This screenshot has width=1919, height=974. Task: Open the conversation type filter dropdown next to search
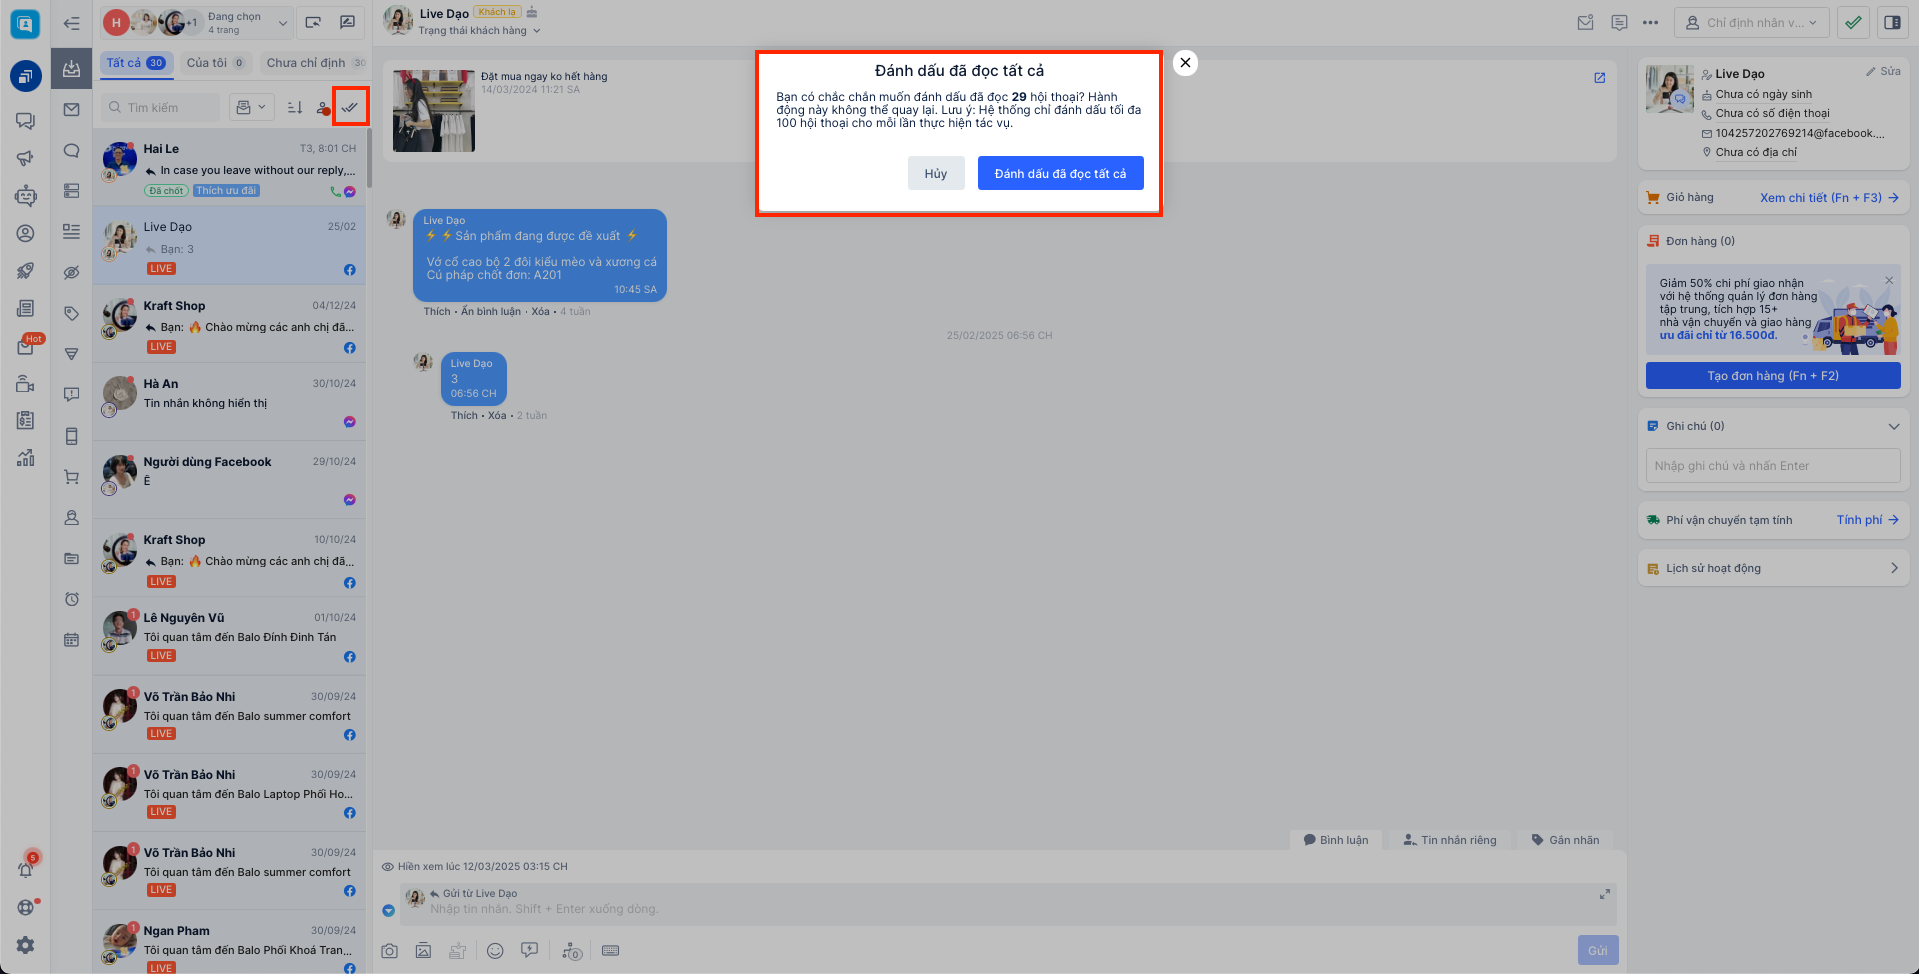(x=251, y=107)
